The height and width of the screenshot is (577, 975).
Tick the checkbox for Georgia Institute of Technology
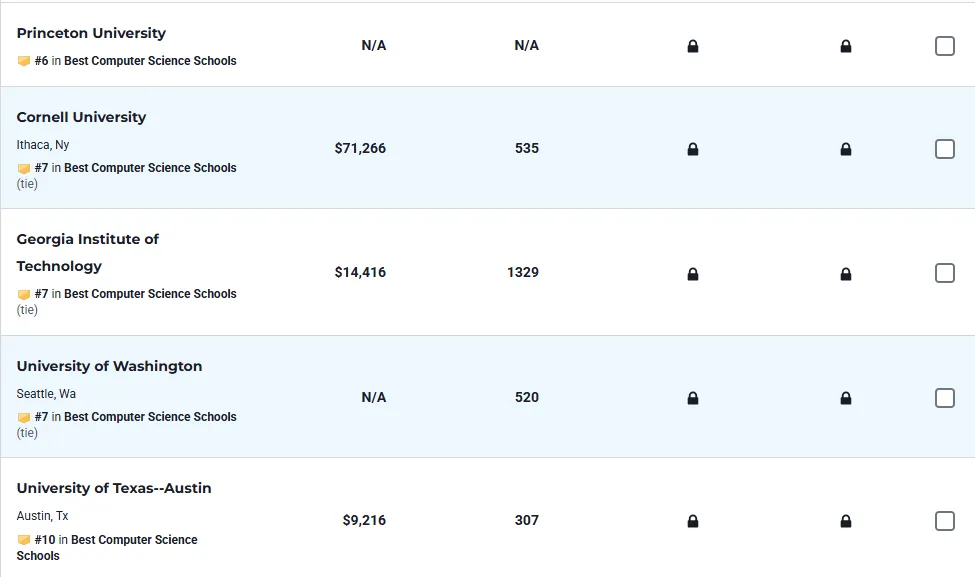click(945, 273)
